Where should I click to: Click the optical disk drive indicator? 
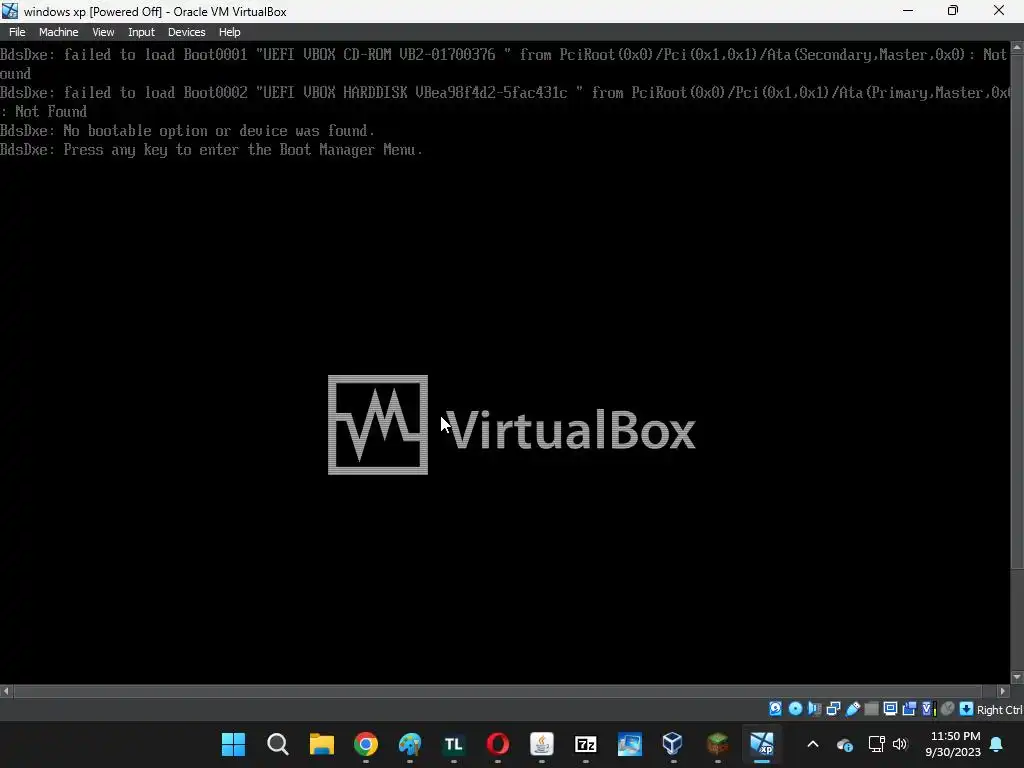click(x=795, y=709)
